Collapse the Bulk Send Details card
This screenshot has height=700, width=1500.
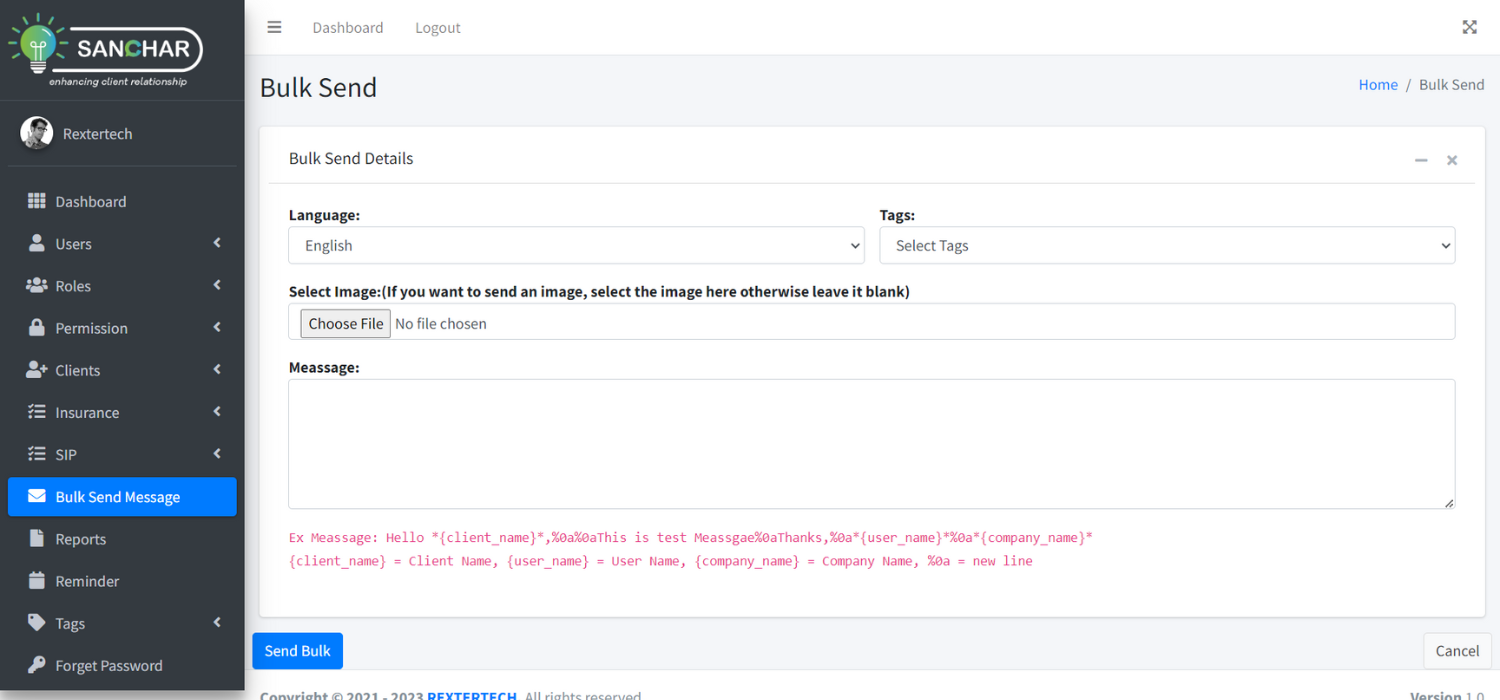(x=1420, y=160)
